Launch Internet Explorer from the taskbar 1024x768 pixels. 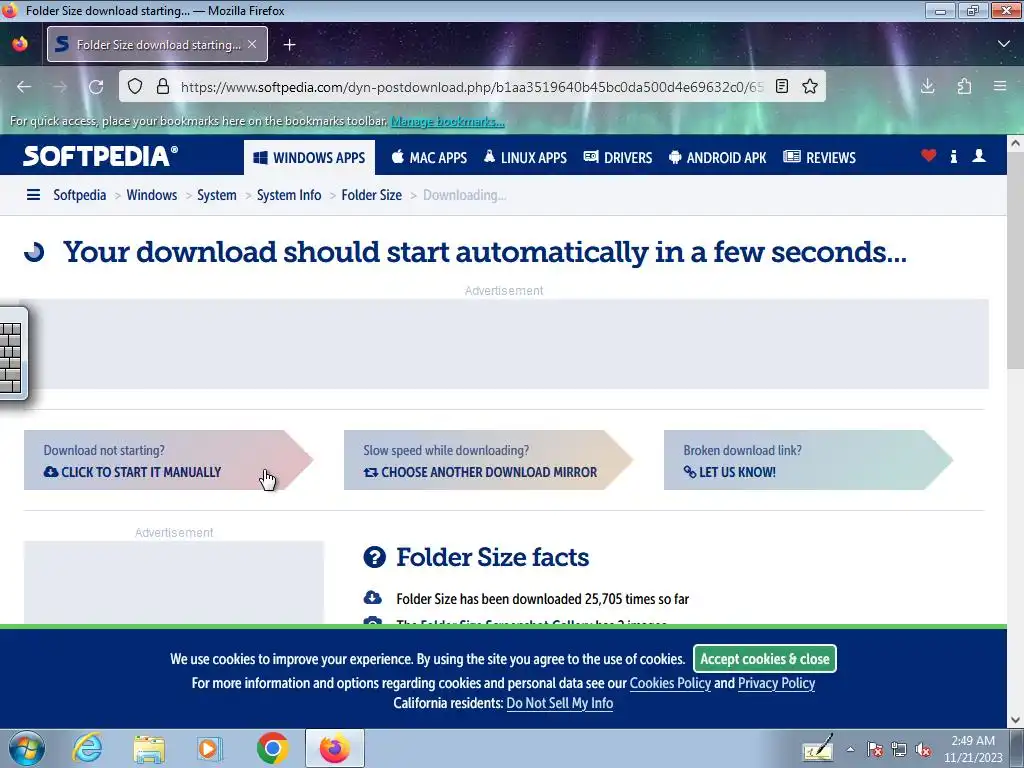pyautogui.click(x=88, y=748)
